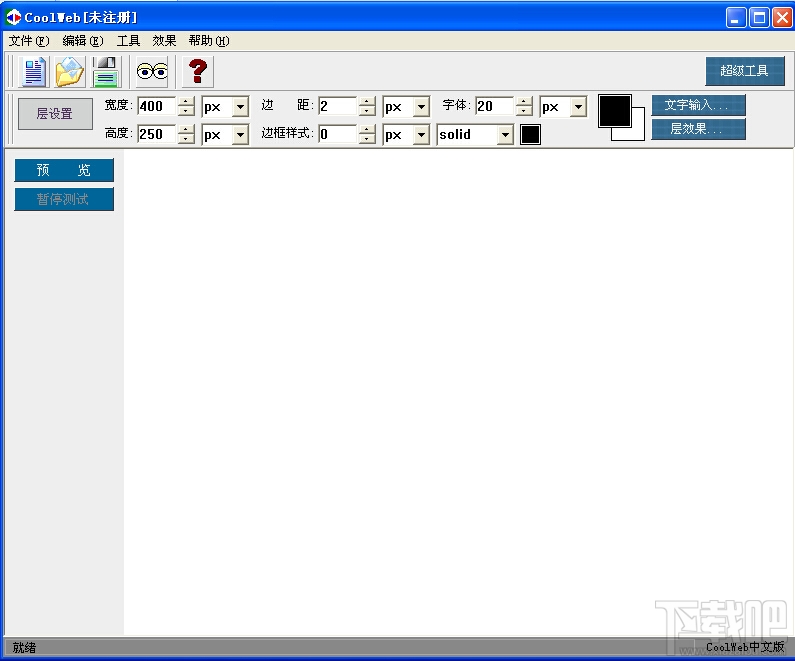Open the 工具 menu
Screen dimensions: 795x661
[128, 41]
